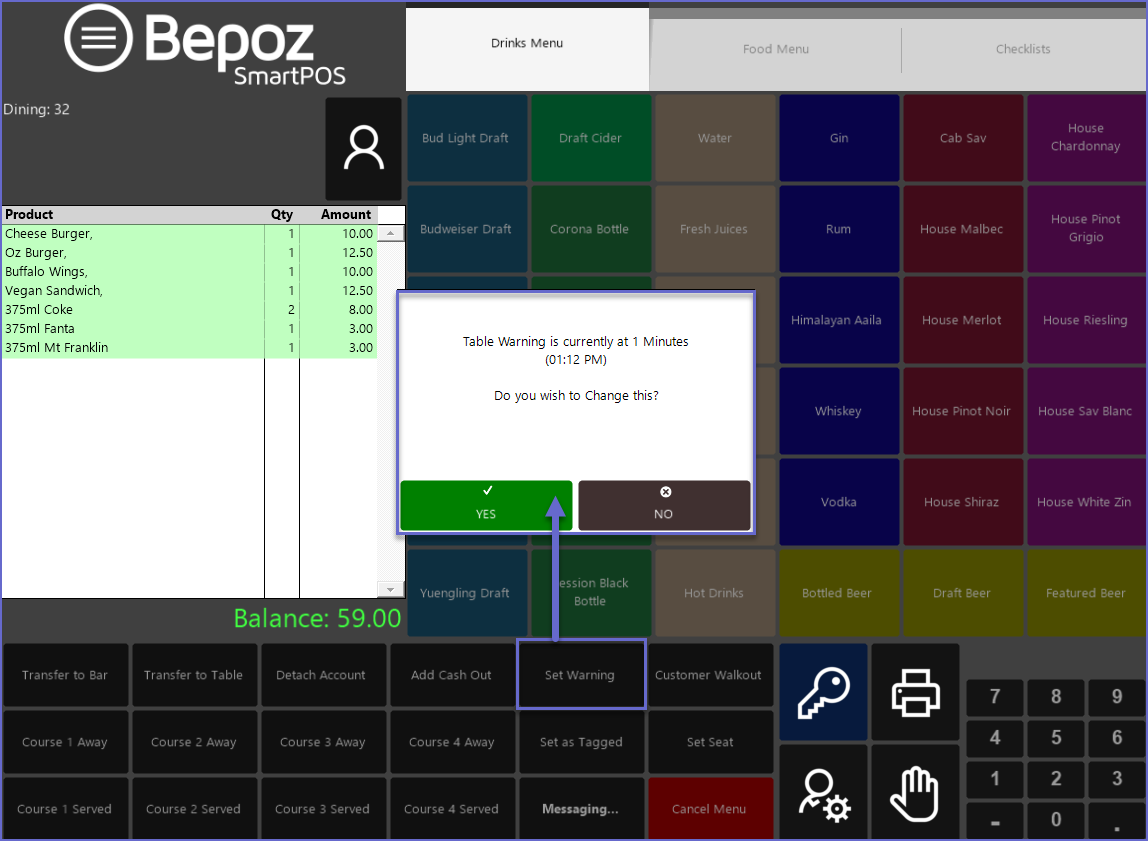Click the user settings gear icon
This screenshot has width=1148, height=841.
[823, 794]
